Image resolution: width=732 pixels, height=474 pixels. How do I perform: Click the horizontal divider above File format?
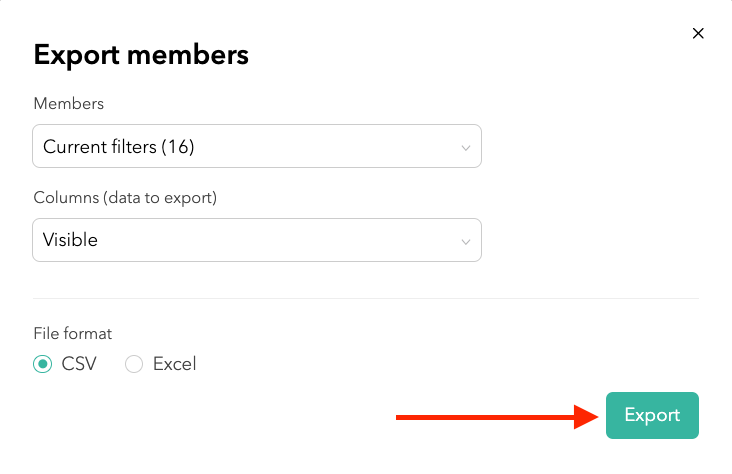pos(366,298)
